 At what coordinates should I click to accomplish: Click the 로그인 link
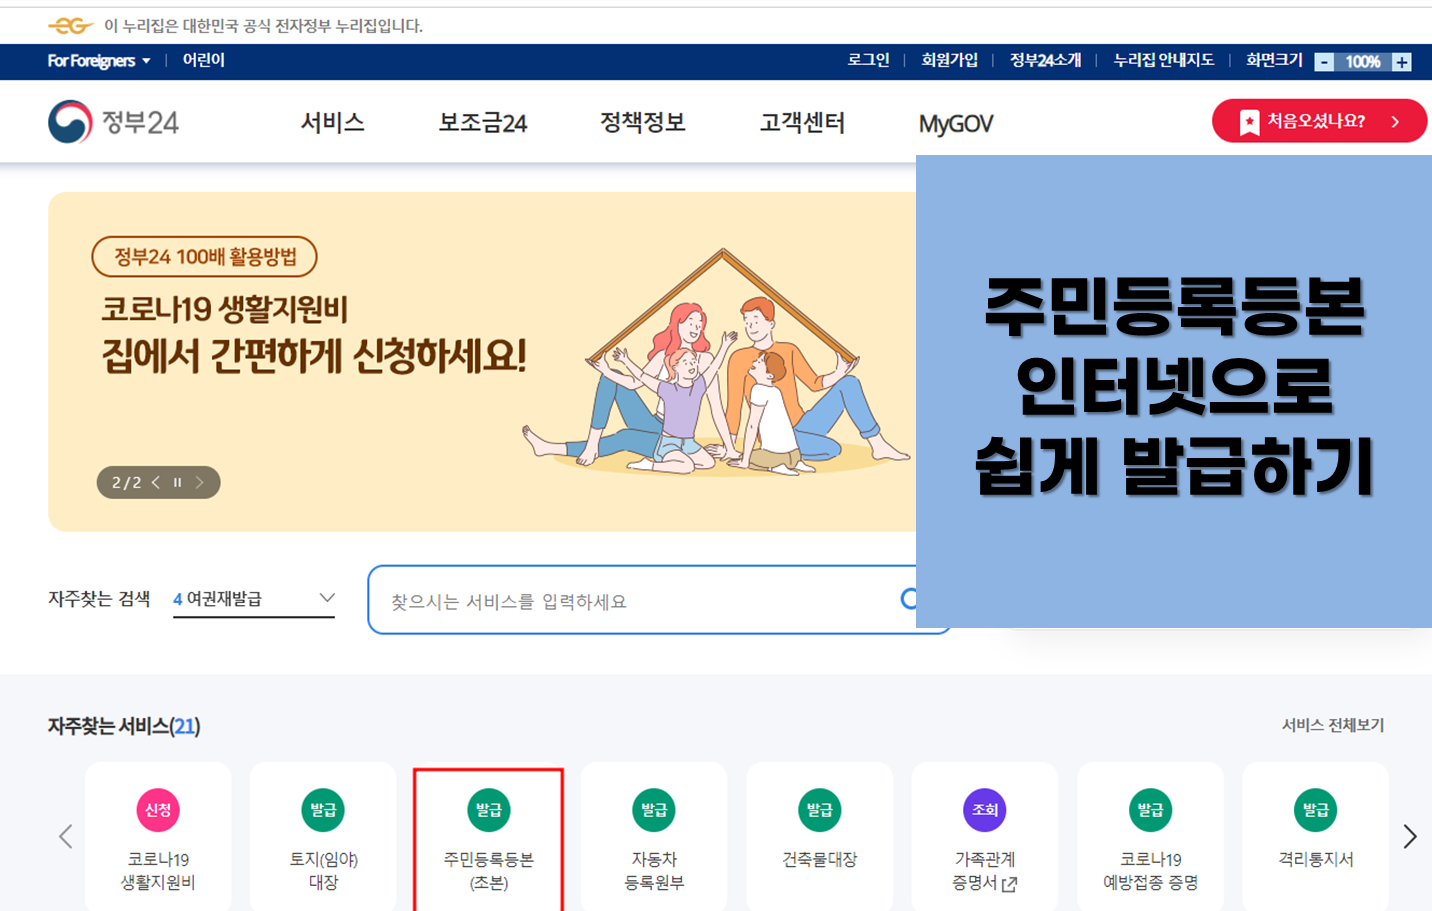coord(868,61)
